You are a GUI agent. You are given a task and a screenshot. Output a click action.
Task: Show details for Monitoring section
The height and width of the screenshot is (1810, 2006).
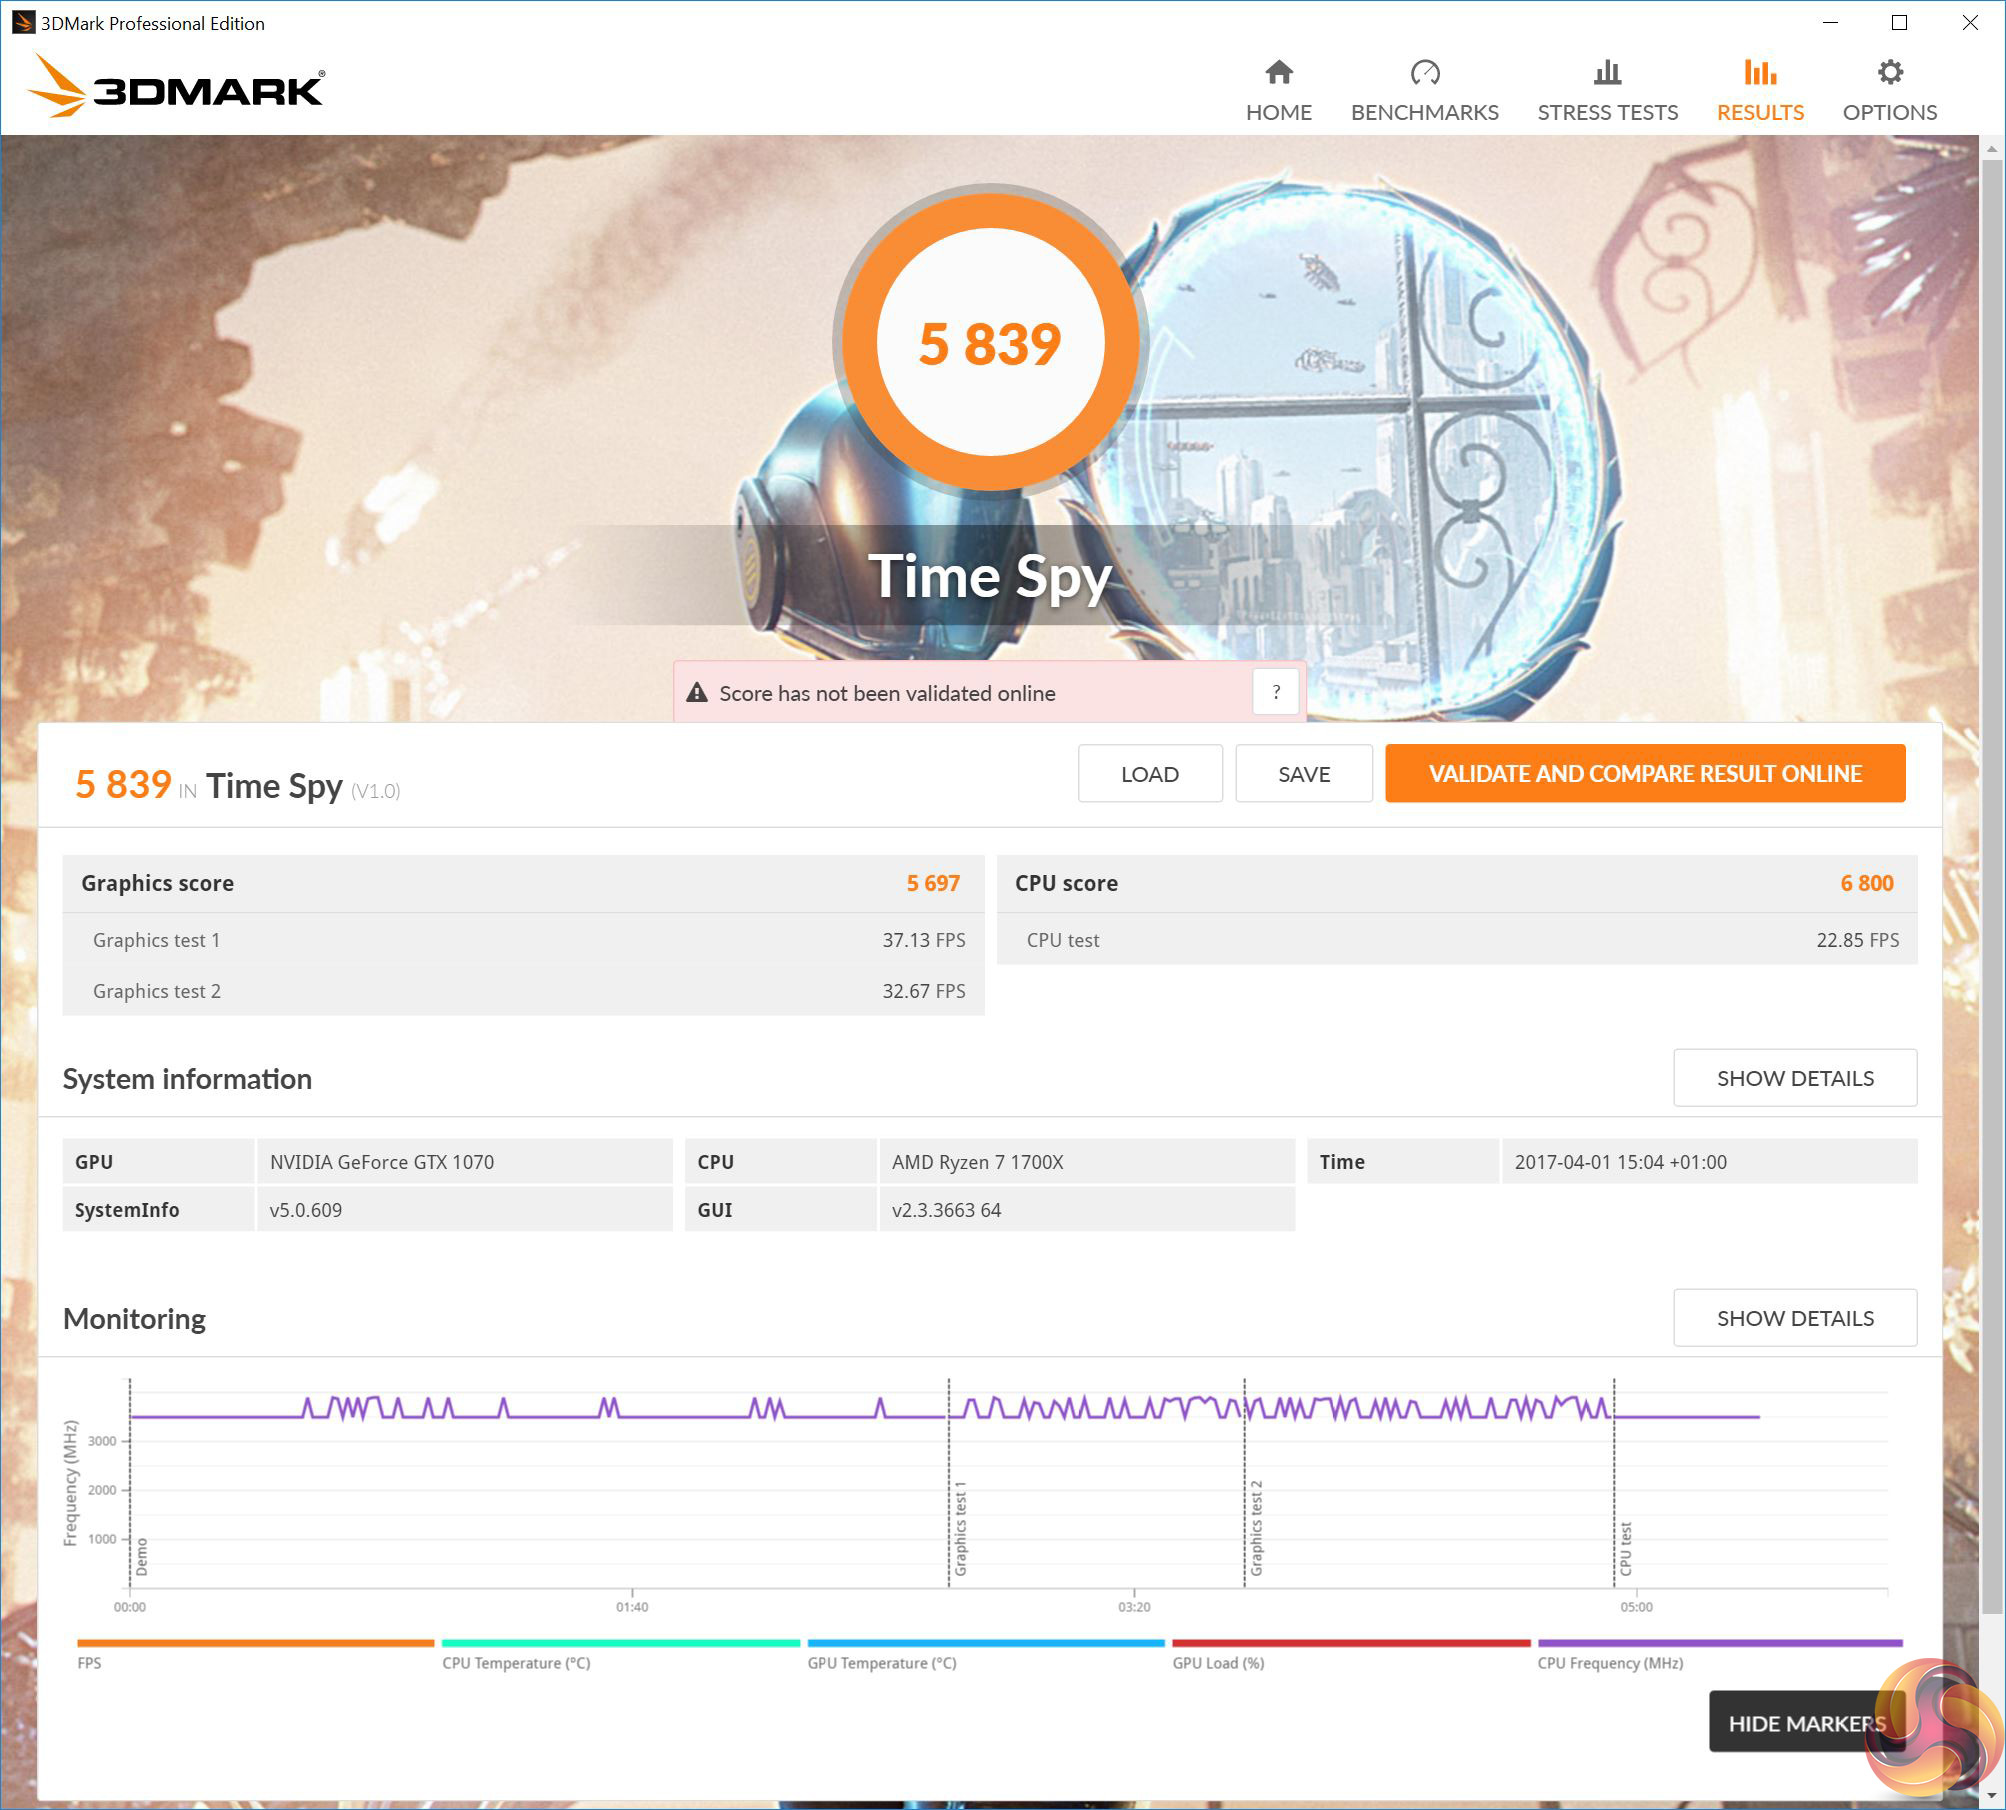(1794, 1318)
